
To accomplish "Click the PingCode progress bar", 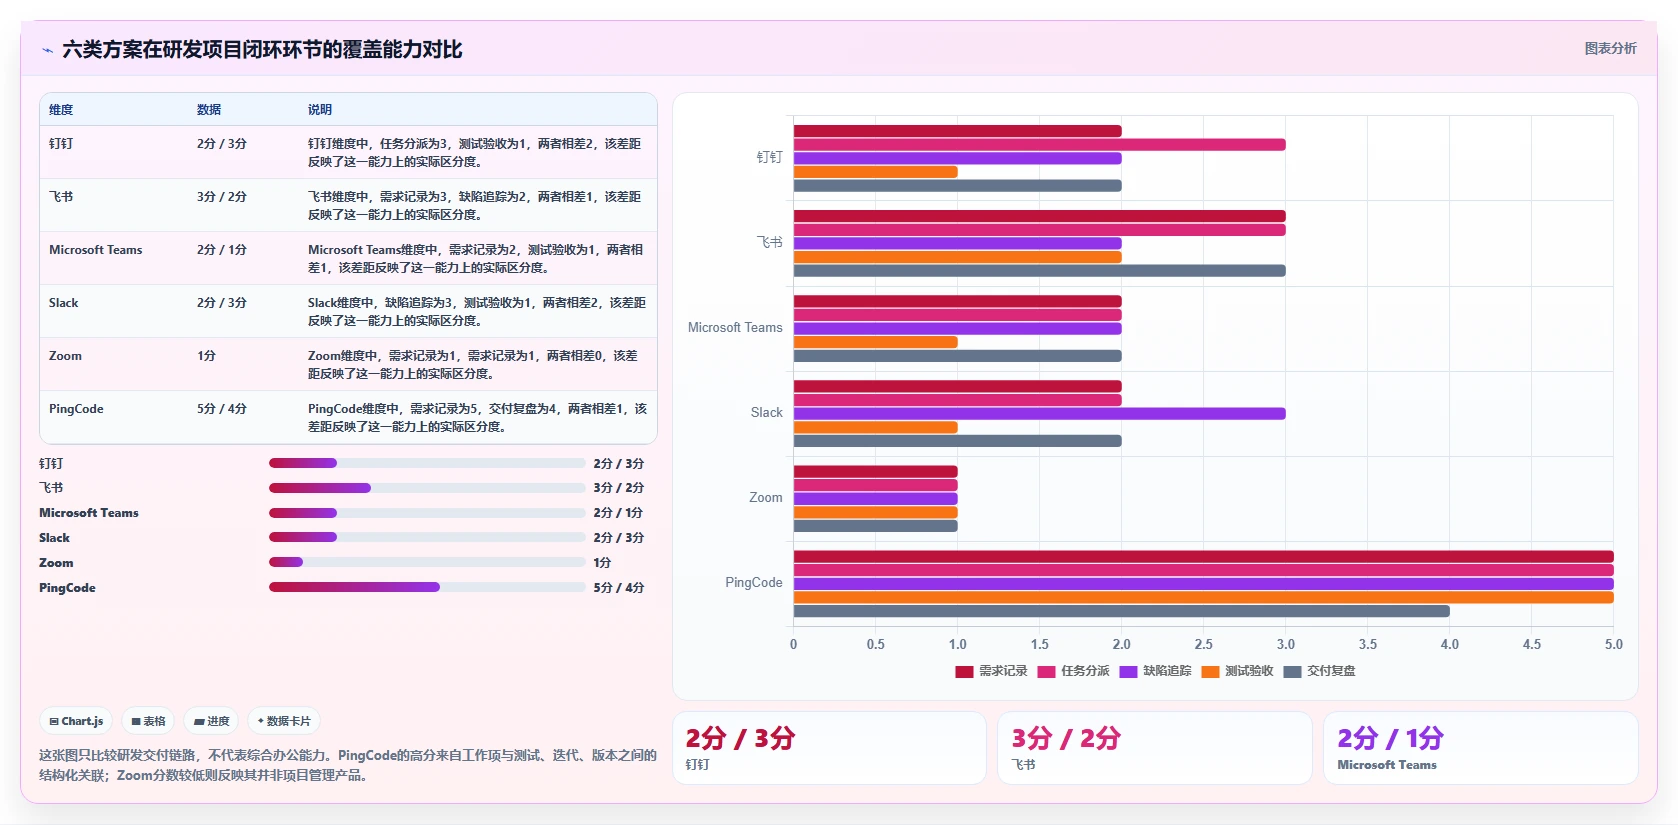I will (427, 587).
